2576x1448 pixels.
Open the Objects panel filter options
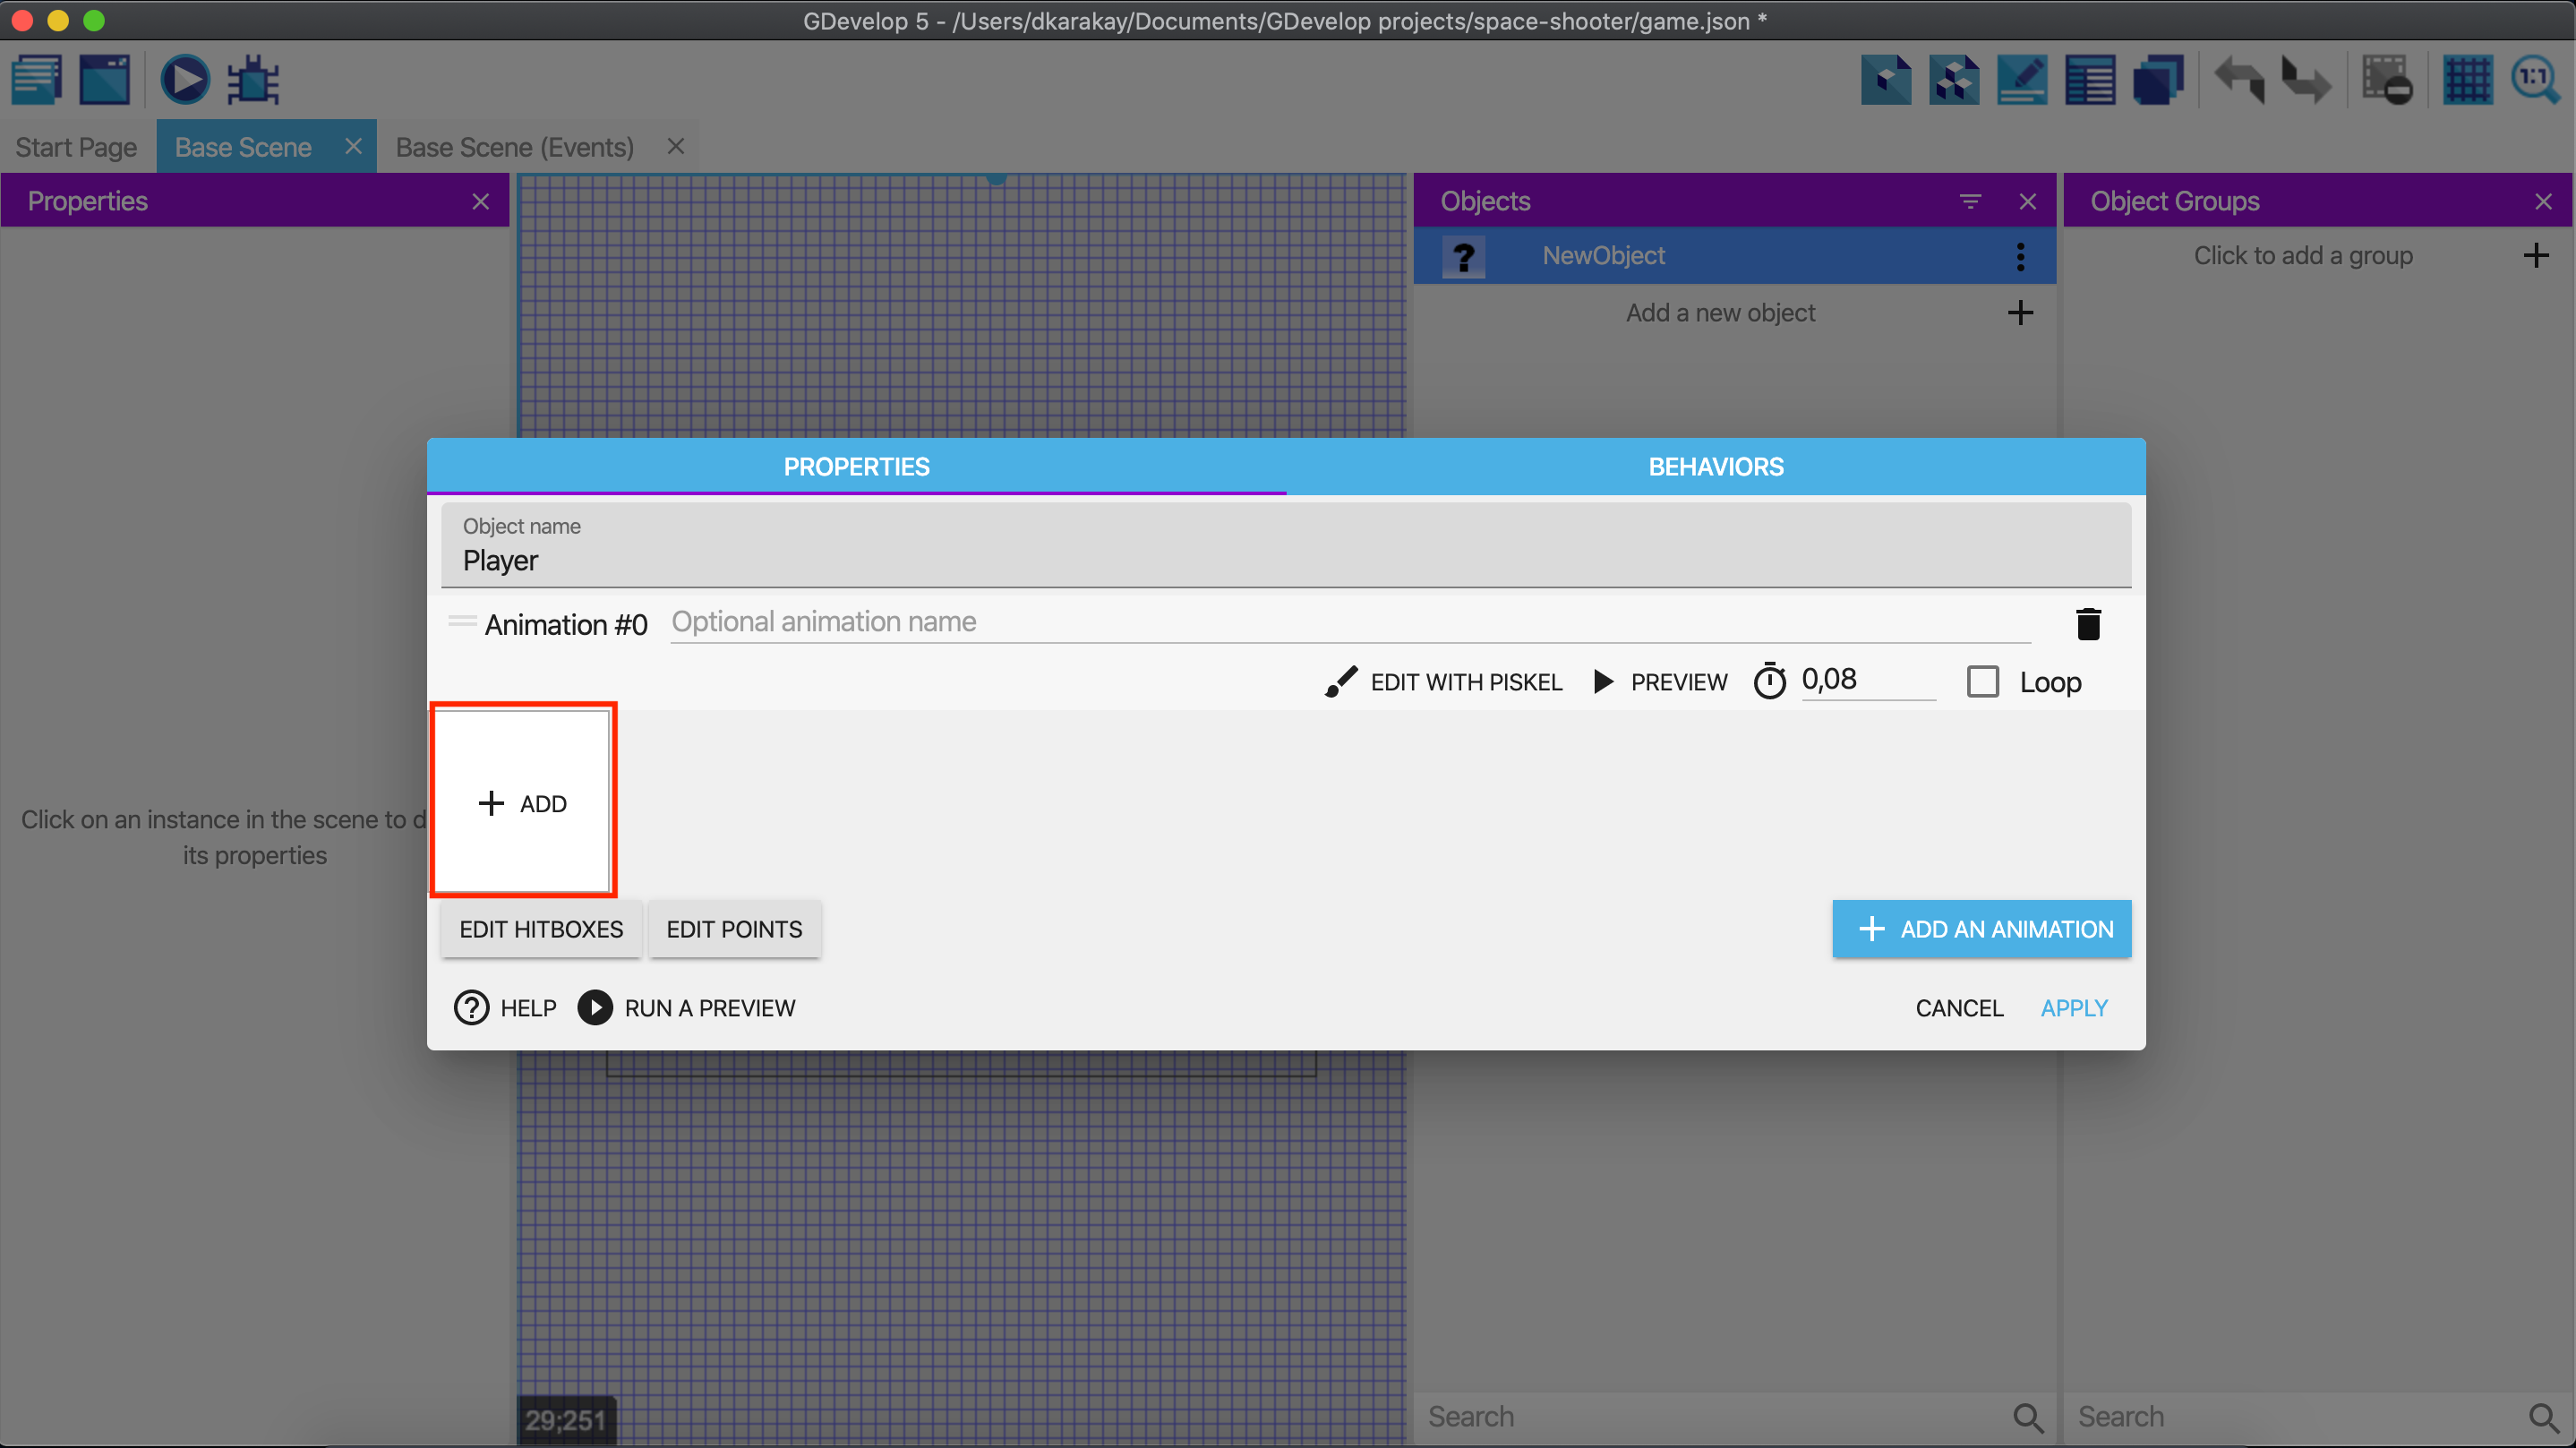[1970, 202]
